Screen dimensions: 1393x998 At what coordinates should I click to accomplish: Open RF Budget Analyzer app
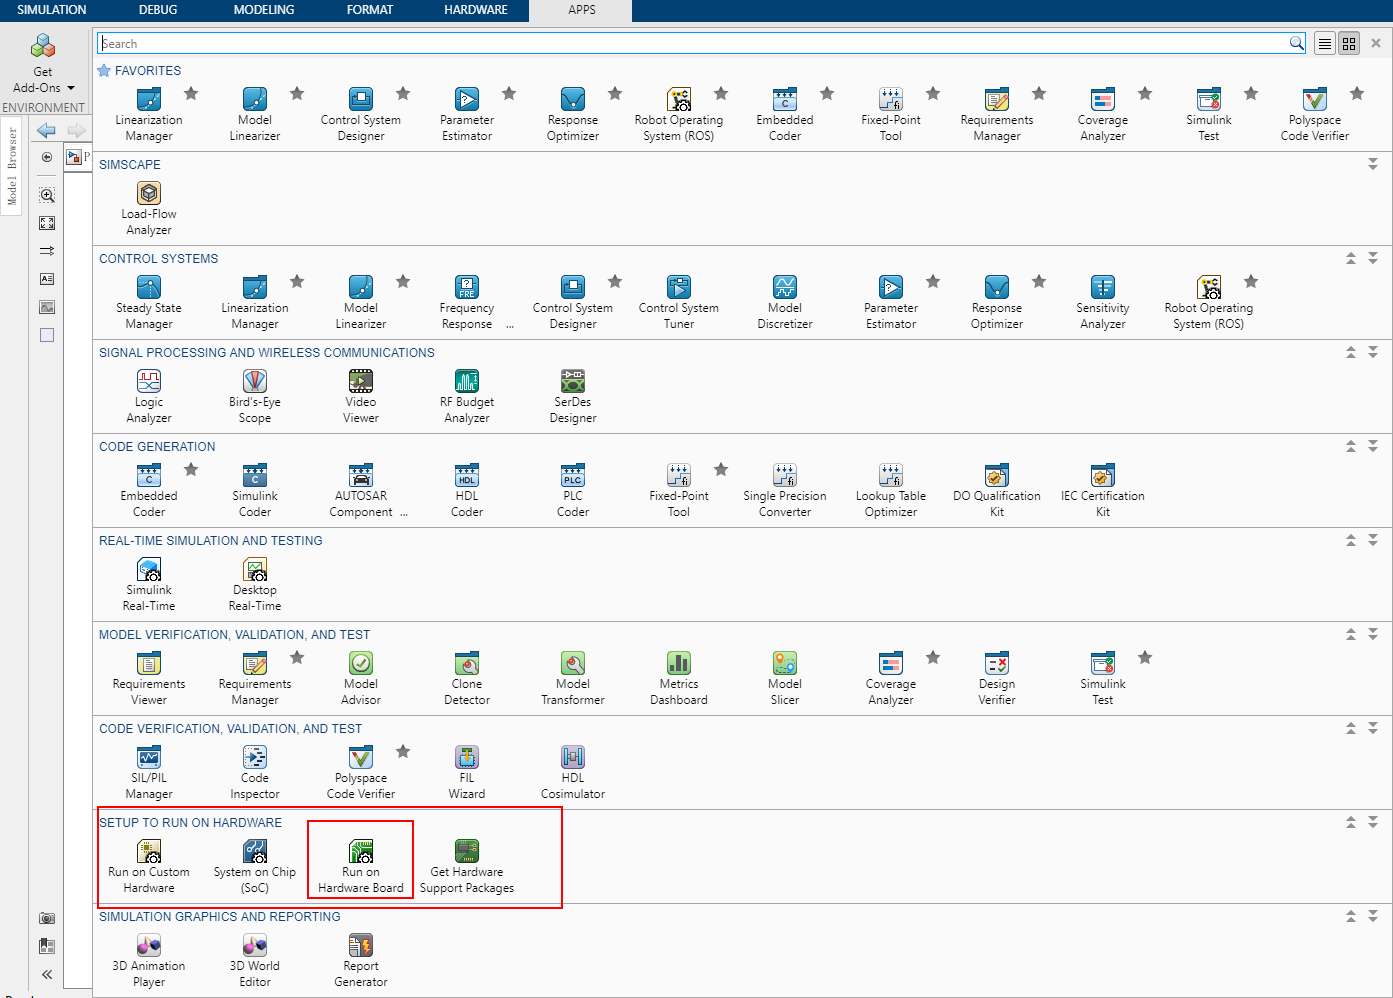click(x=467, y=396)
